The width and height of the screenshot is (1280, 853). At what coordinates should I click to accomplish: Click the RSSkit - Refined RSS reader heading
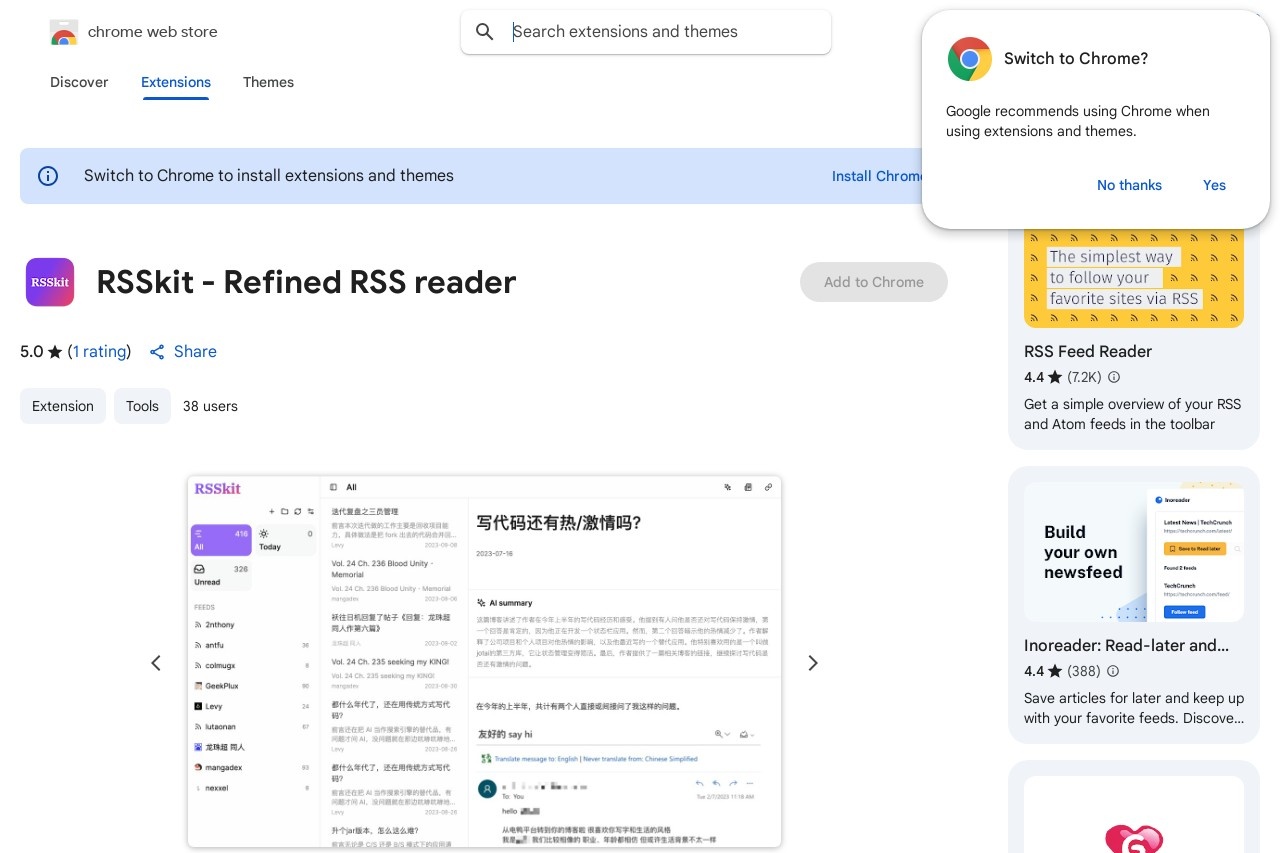[306, 282]
